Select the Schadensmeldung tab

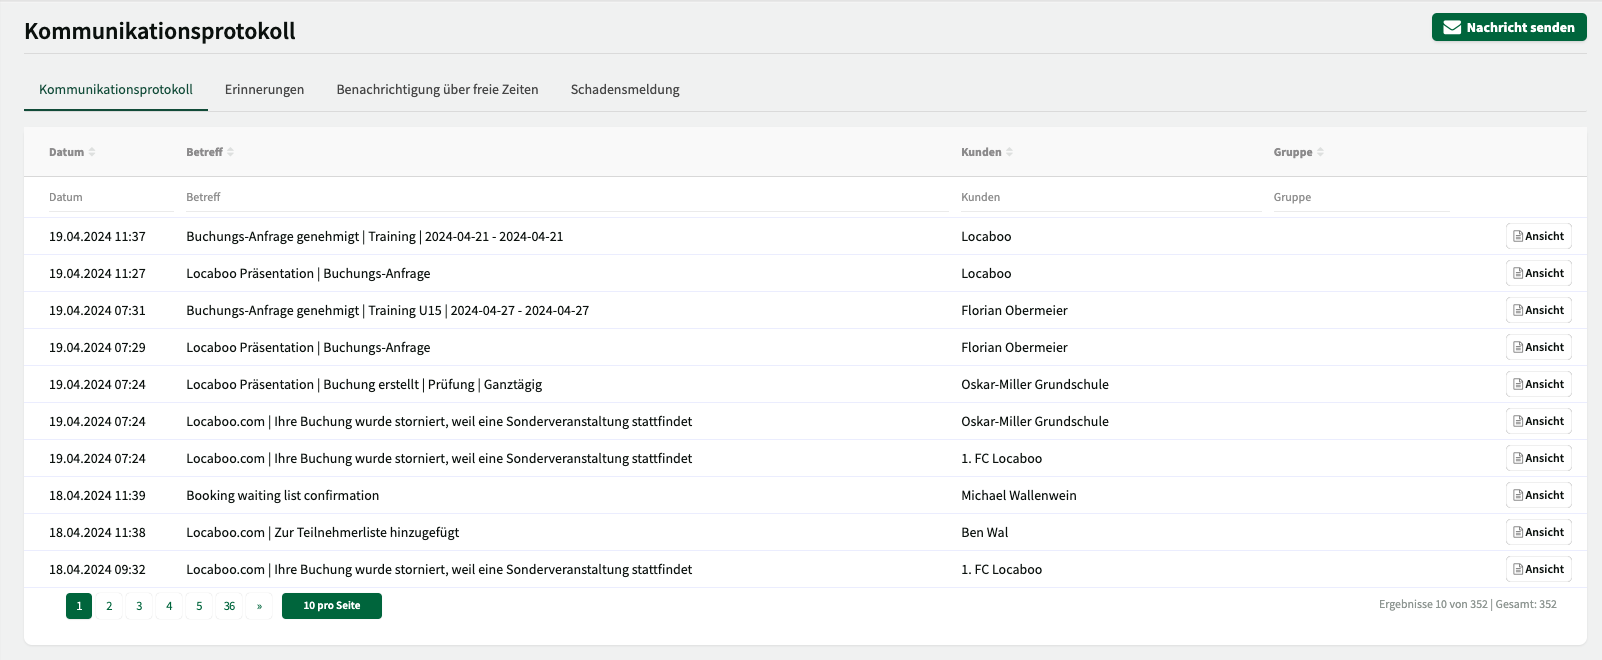coord(625,89)
